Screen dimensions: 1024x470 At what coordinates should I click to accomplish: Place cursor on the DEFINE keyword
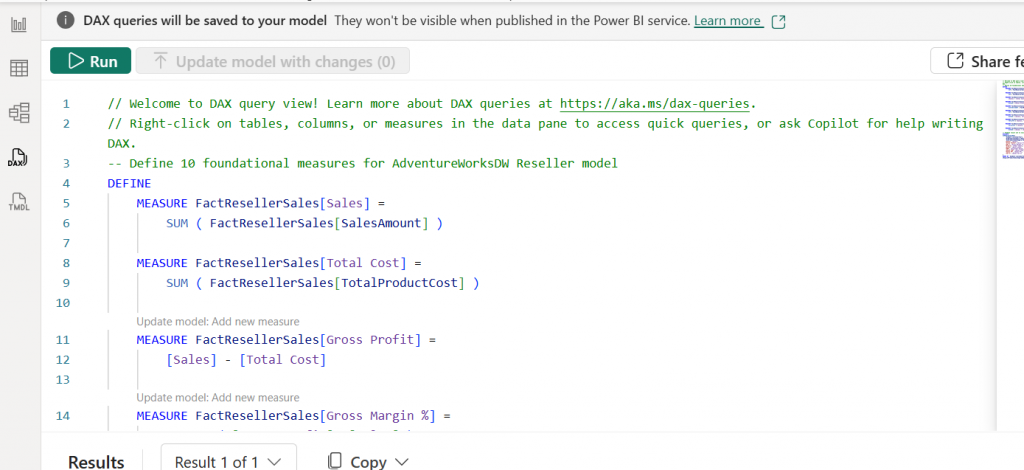[129, 184]
